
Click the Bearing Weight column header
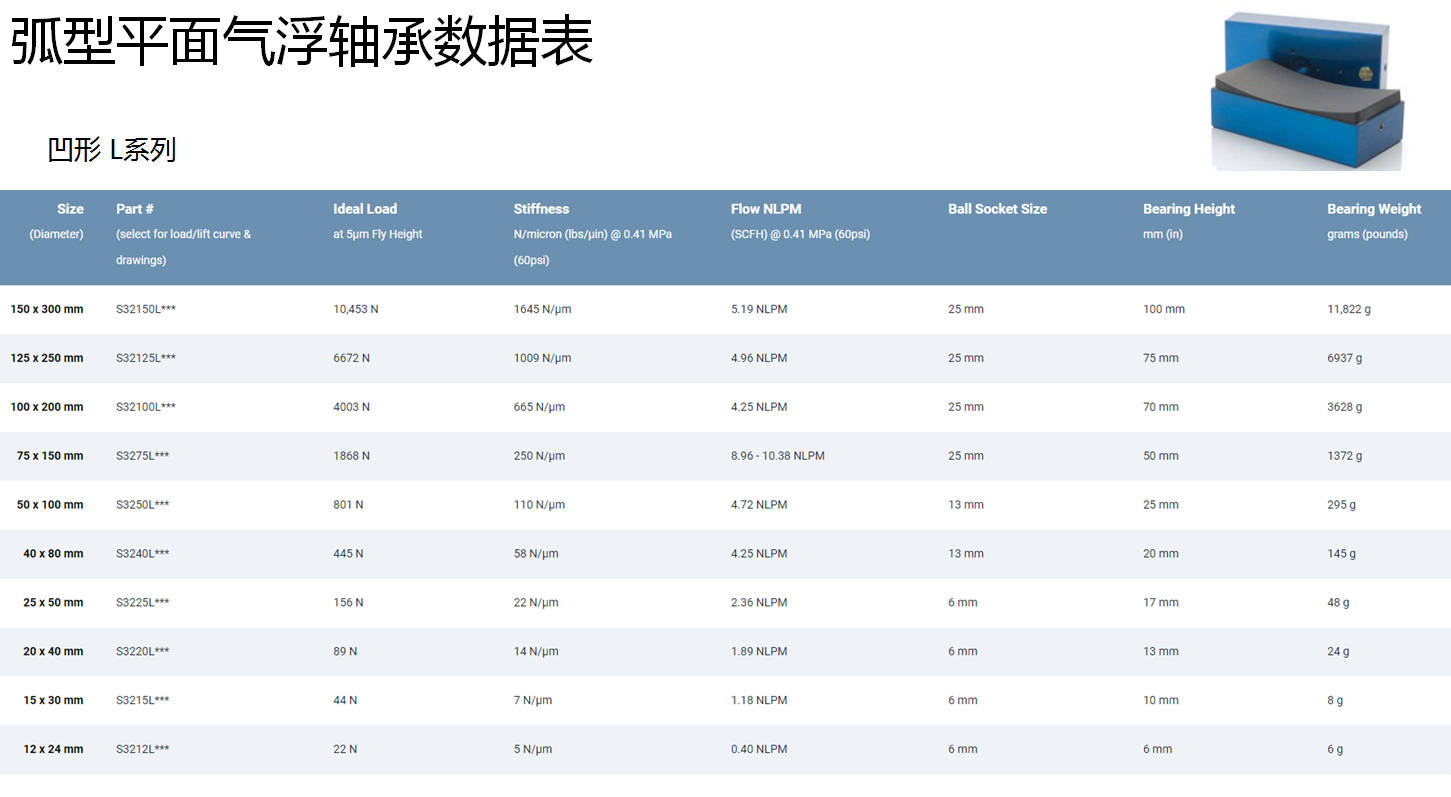click(x=1374, y=209)
